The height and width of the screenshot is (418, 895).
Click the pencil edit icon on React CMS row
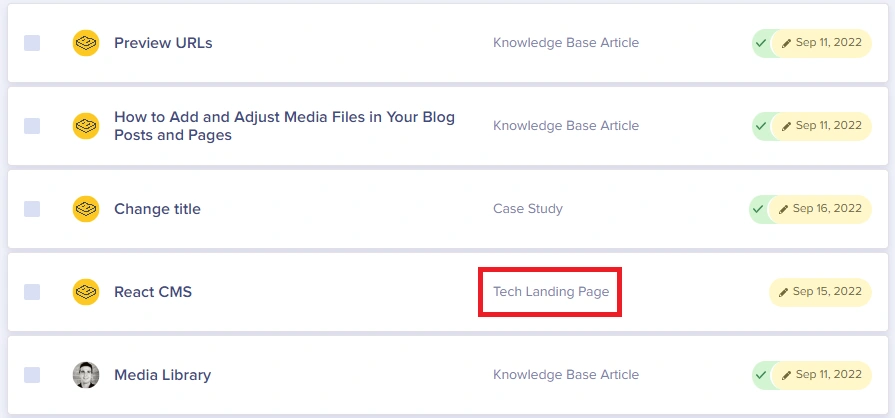(784, 292)
